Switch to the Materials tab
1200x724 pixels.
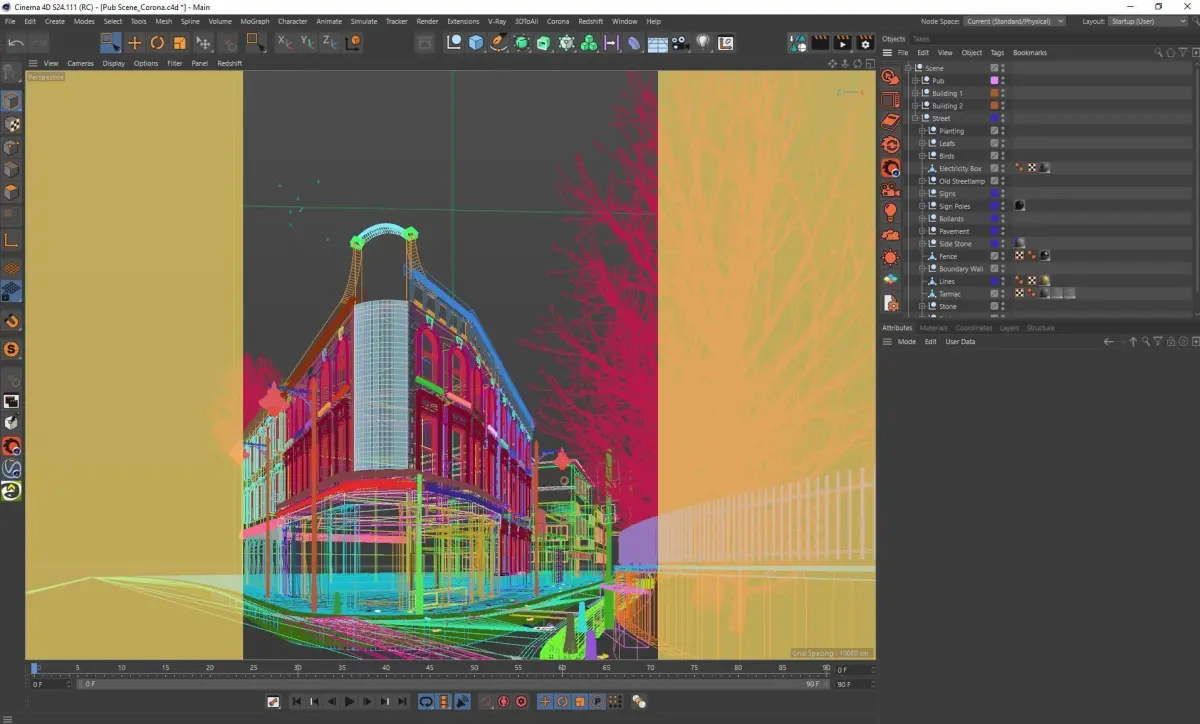pos(933,328)
